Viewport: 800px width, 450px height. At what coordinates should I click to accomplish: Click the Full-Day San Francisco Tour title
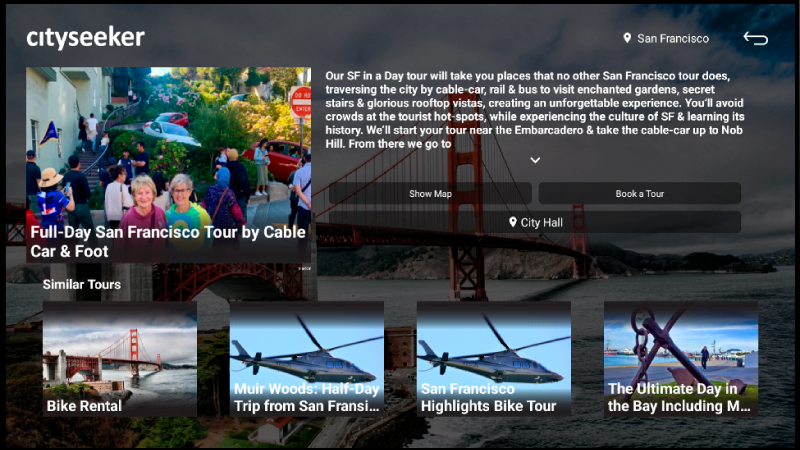click(168, 242)
